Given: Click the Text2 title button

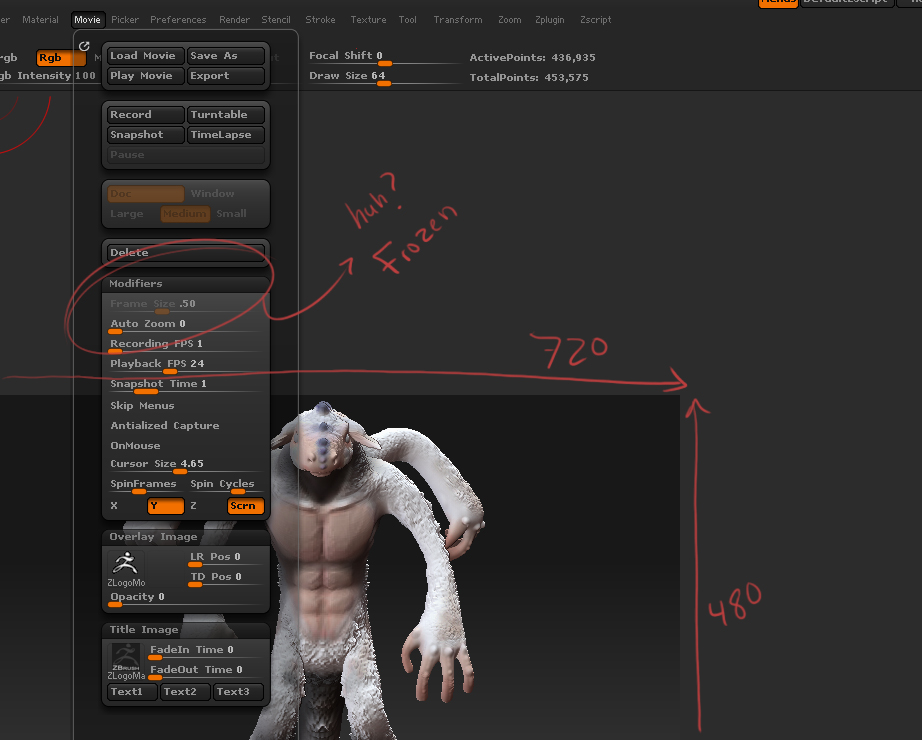Looking at the screenshot, I should [x=185, y=692].
